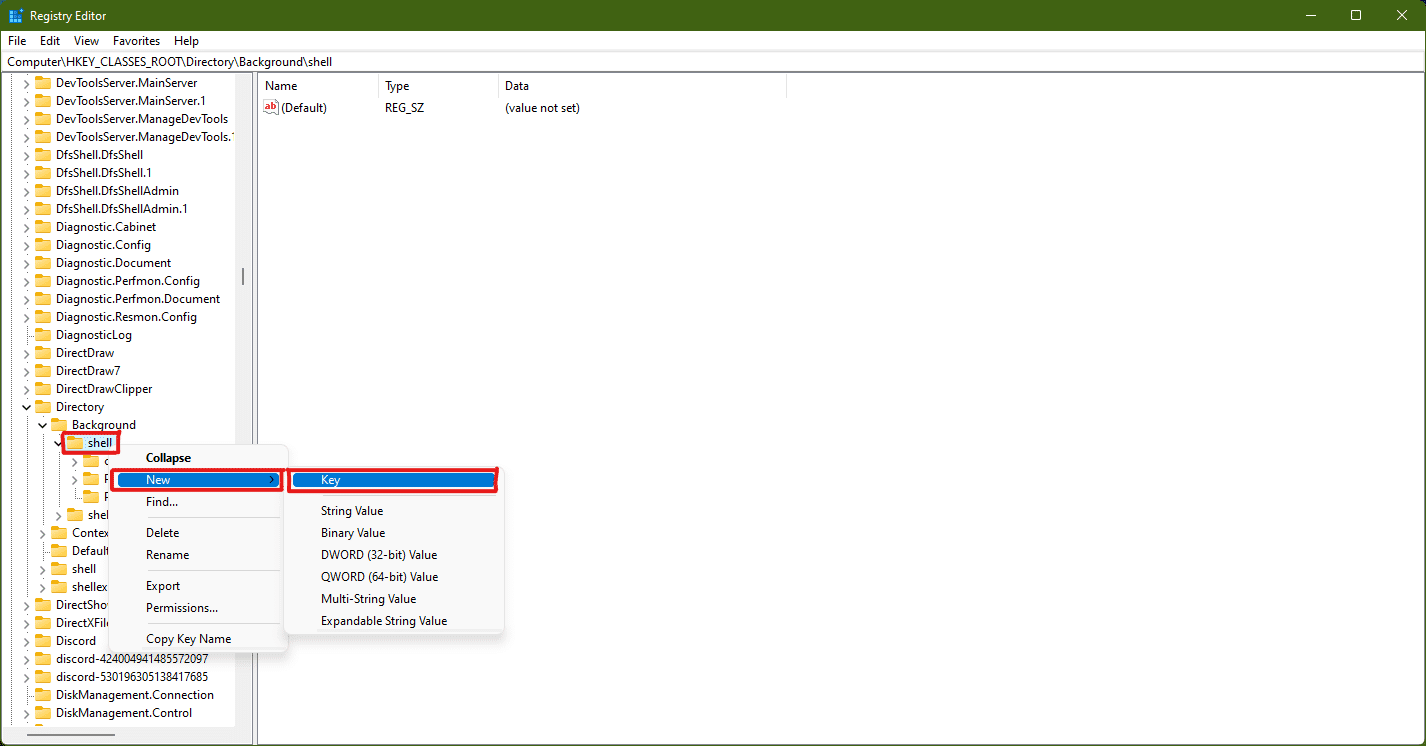Click the DiskManagement.Control folder icon

click(44, 712)
